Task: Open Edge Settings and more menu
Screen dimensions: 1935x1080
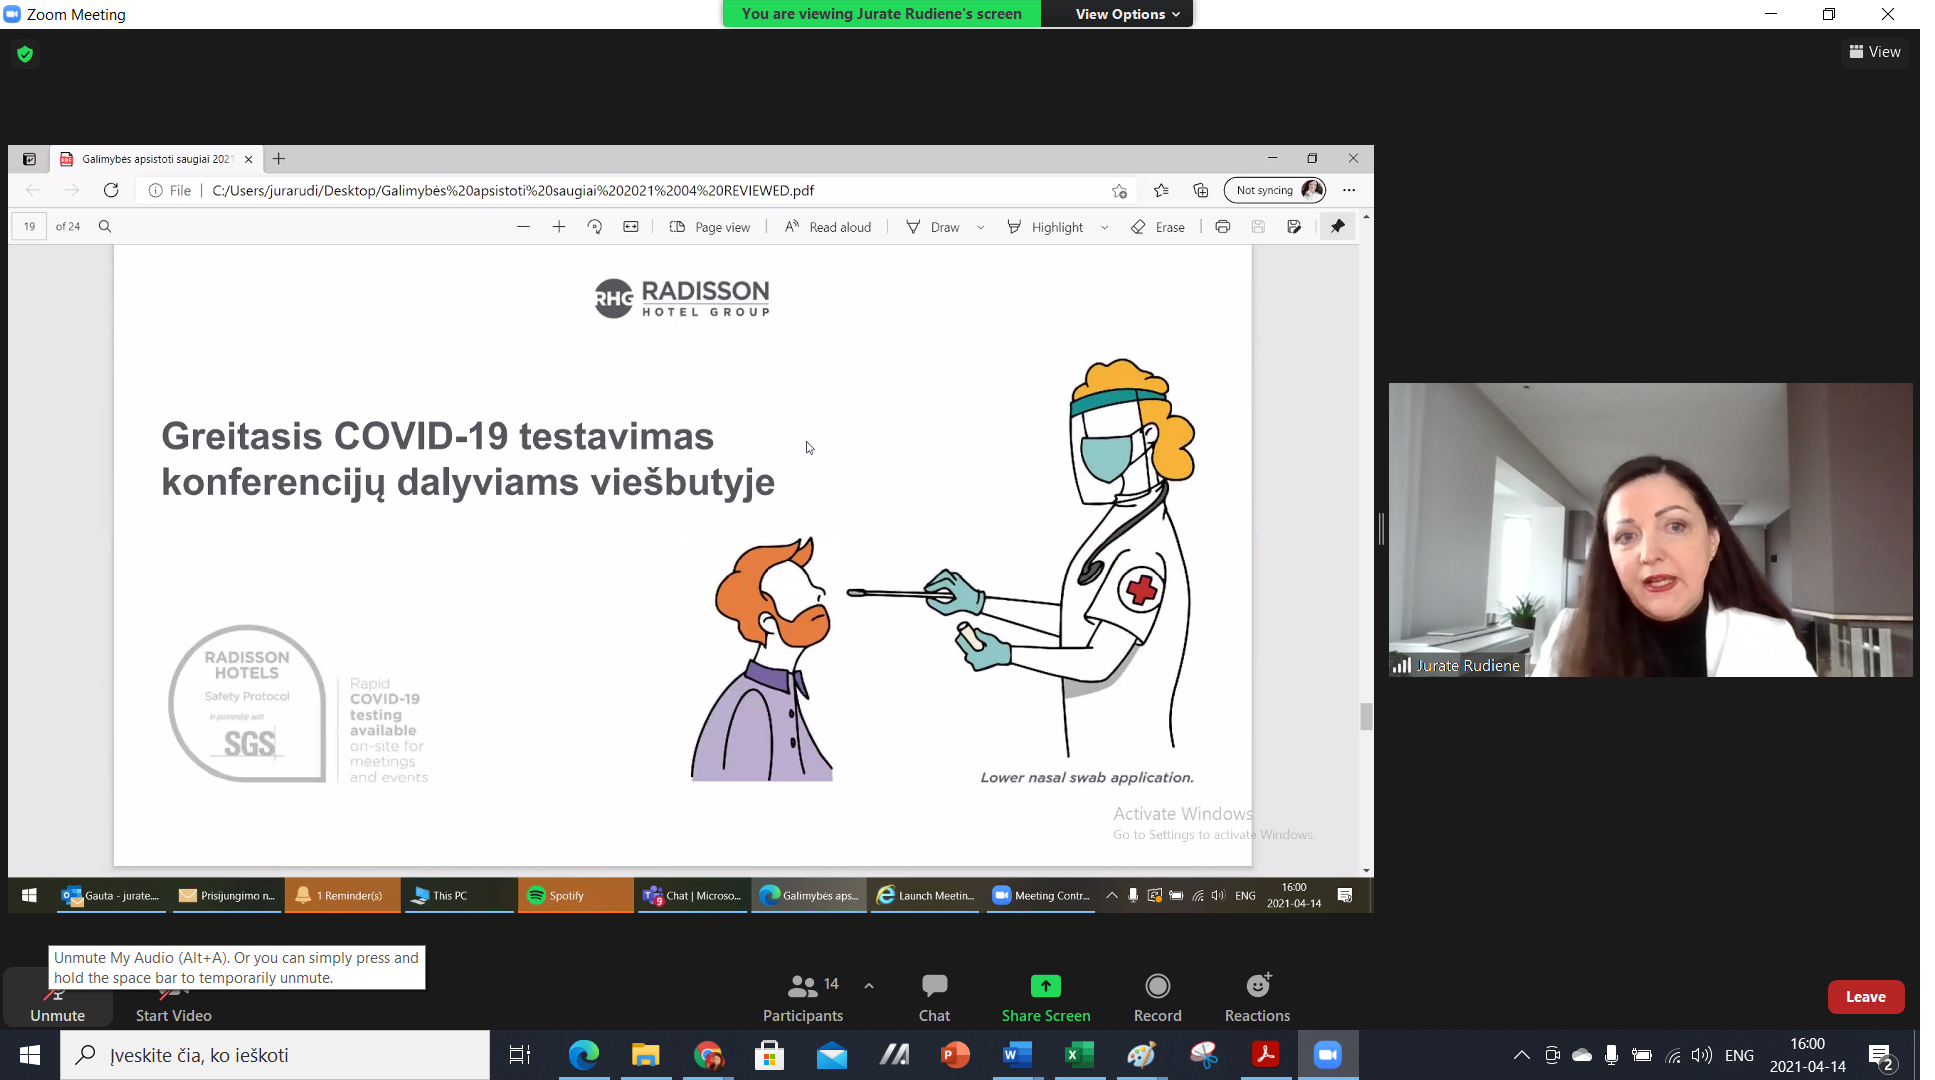Action: coord(1349,190)
